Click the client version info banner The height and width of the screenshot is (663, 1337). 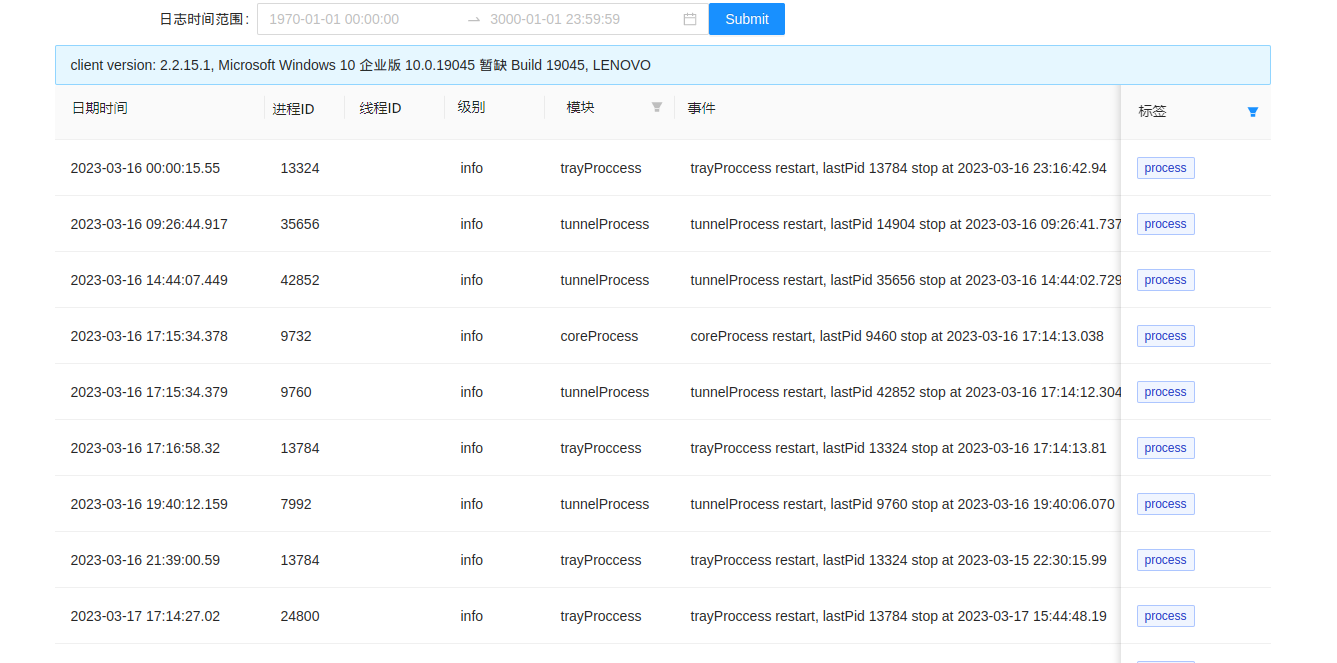pyautogui.click(x=662, y=65)
